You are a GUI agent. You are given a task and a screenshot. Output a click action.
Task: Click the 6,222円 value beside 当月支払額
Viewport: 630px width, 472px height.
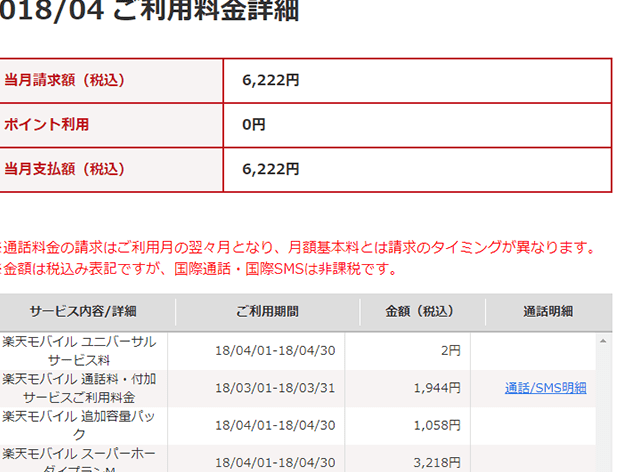[270, 169]
